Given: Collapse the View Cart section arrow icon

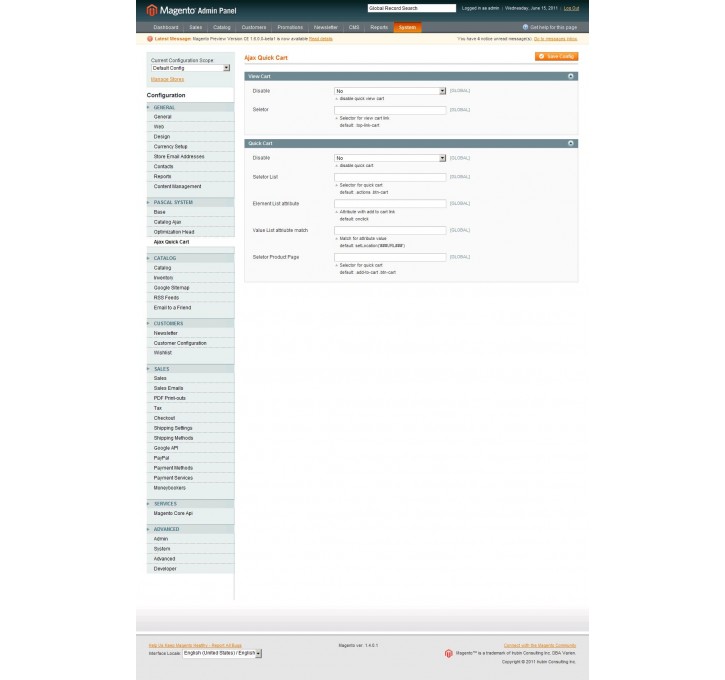Looking at the screenshot, I should (x=571, y=76).
